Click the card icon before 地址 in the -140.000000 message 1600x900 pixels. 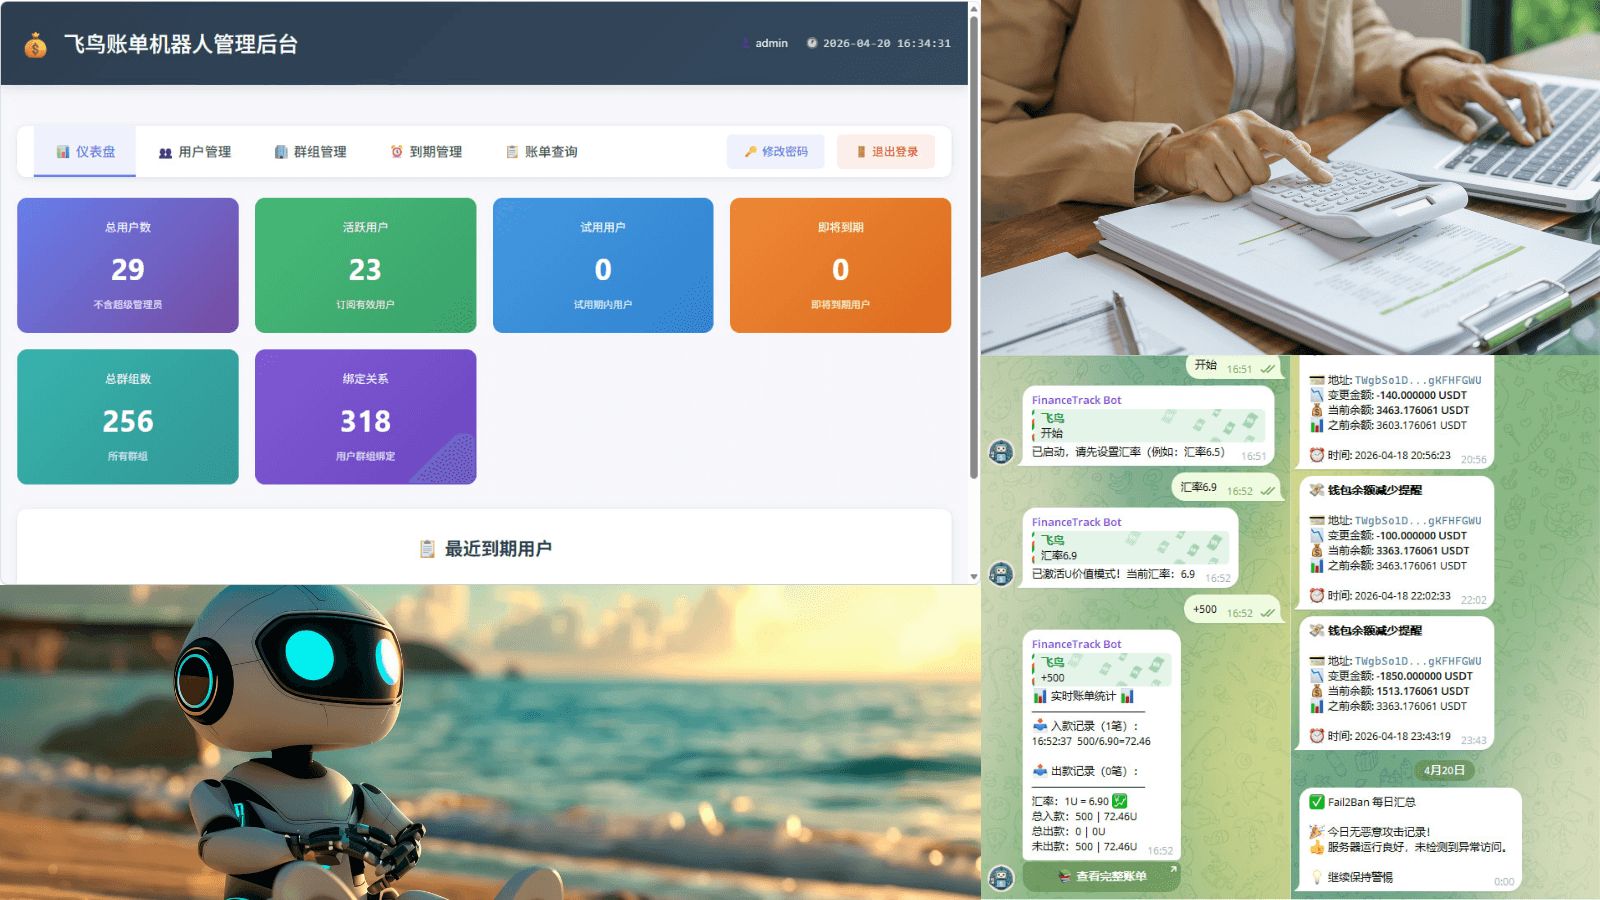point(1317,380)
